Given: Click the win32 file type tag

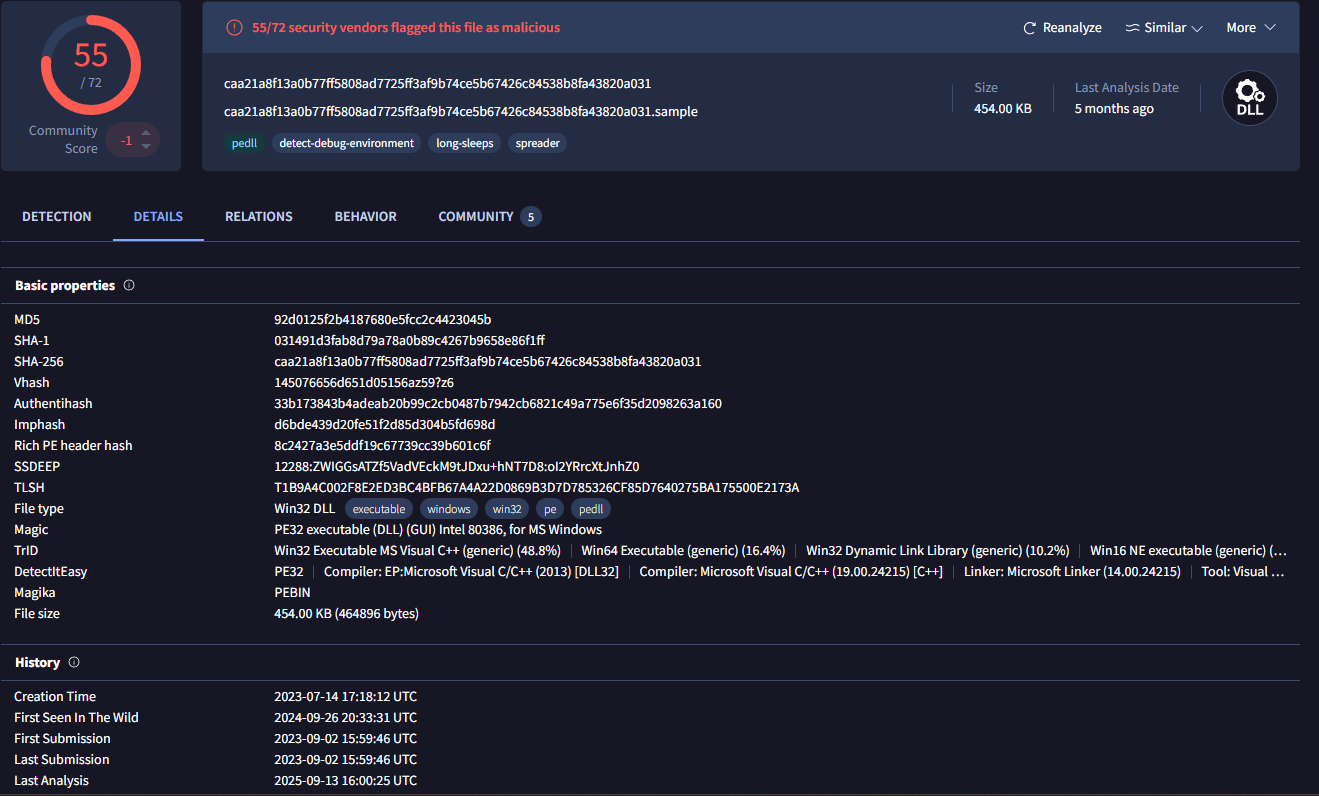Looking at the screenshot, I should [507, 509].
